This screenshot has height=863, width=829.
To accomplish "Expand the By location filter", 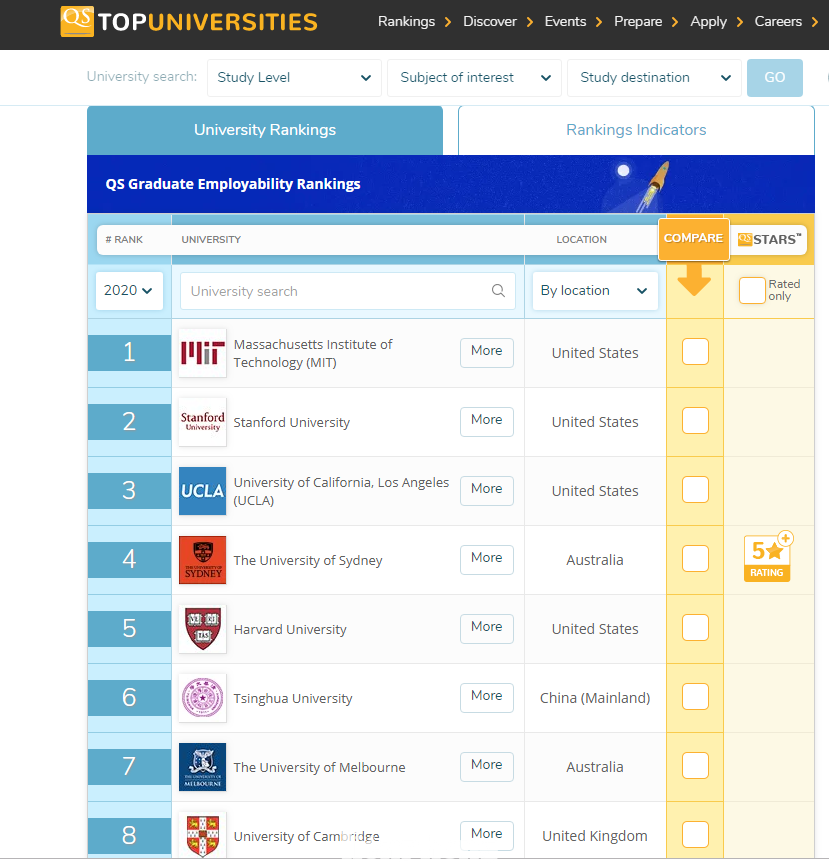I will pos(594,291).
